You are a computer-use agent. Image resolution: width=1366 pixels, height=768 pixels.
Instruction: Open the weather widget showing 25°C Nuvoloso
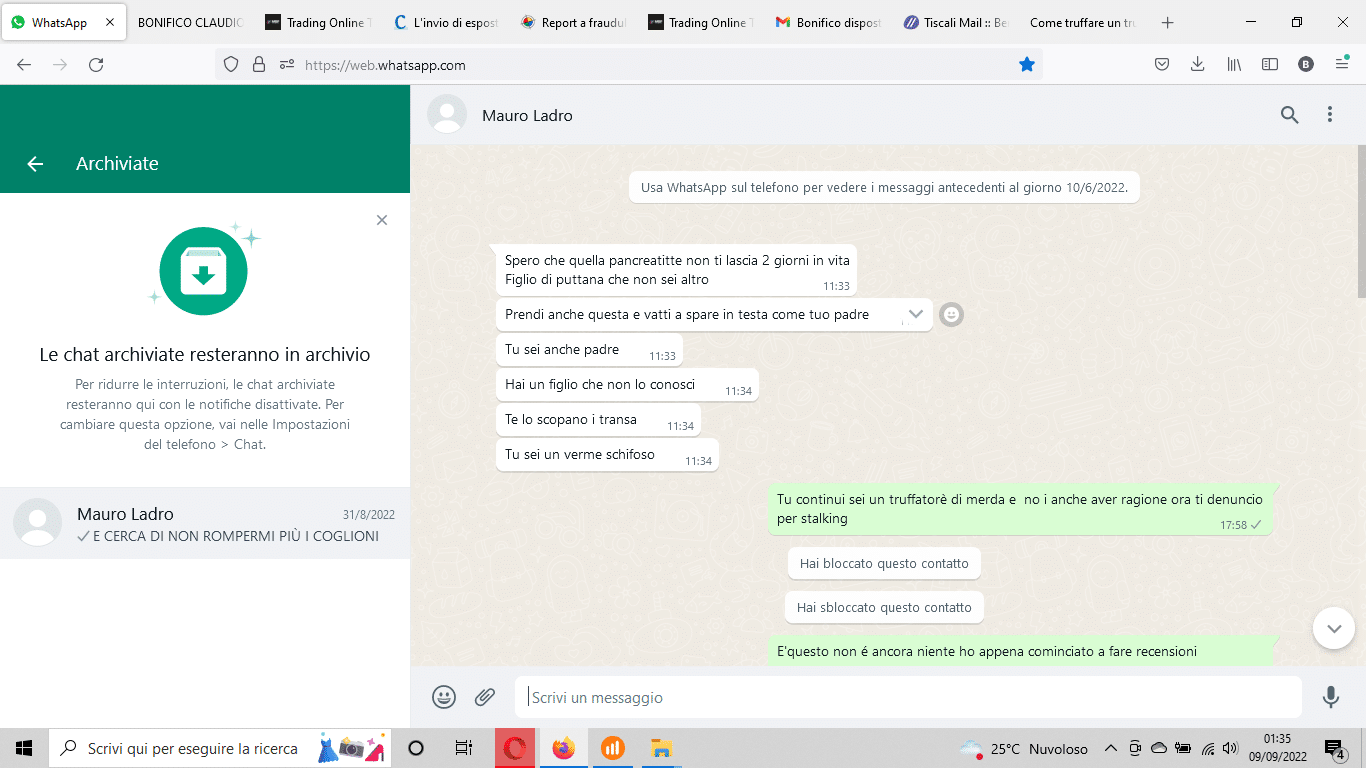pos(1023,748)
